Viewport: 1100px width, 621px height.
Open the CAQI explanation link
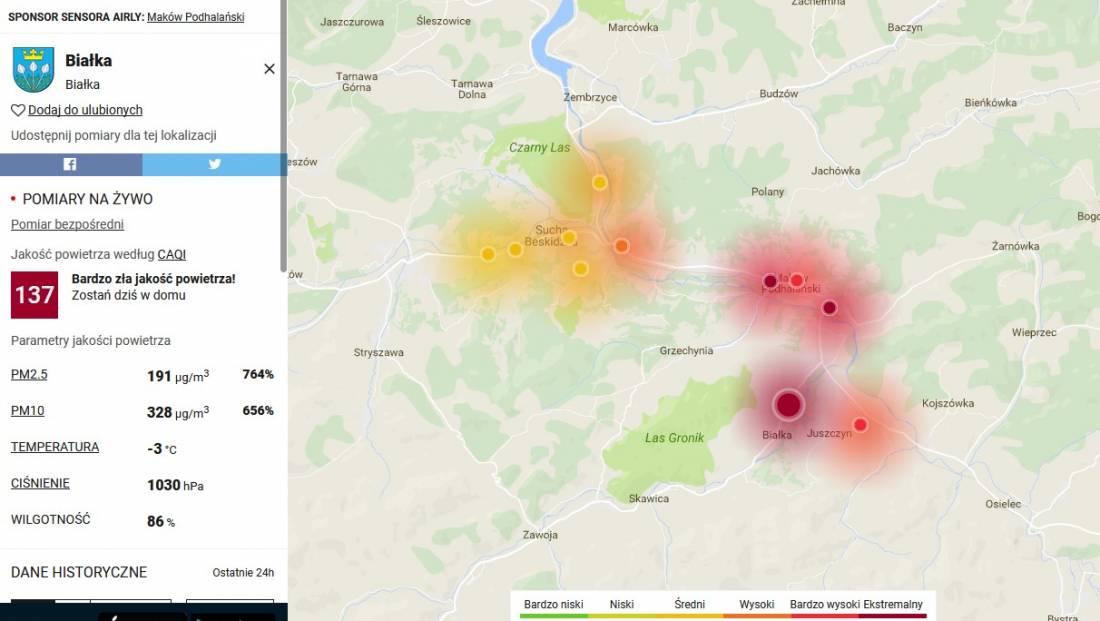[x=172, y=255]
